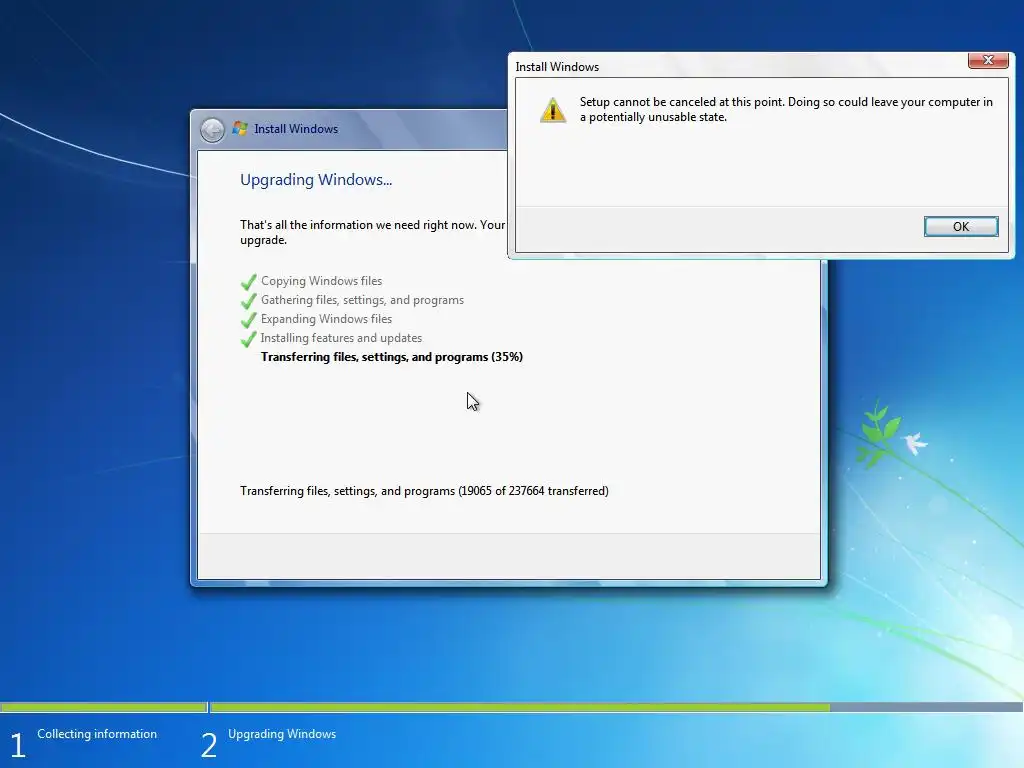1024x768 pixels.
Task: Click checkmark beside Expanding Windows files
Action: coord(248,319)
